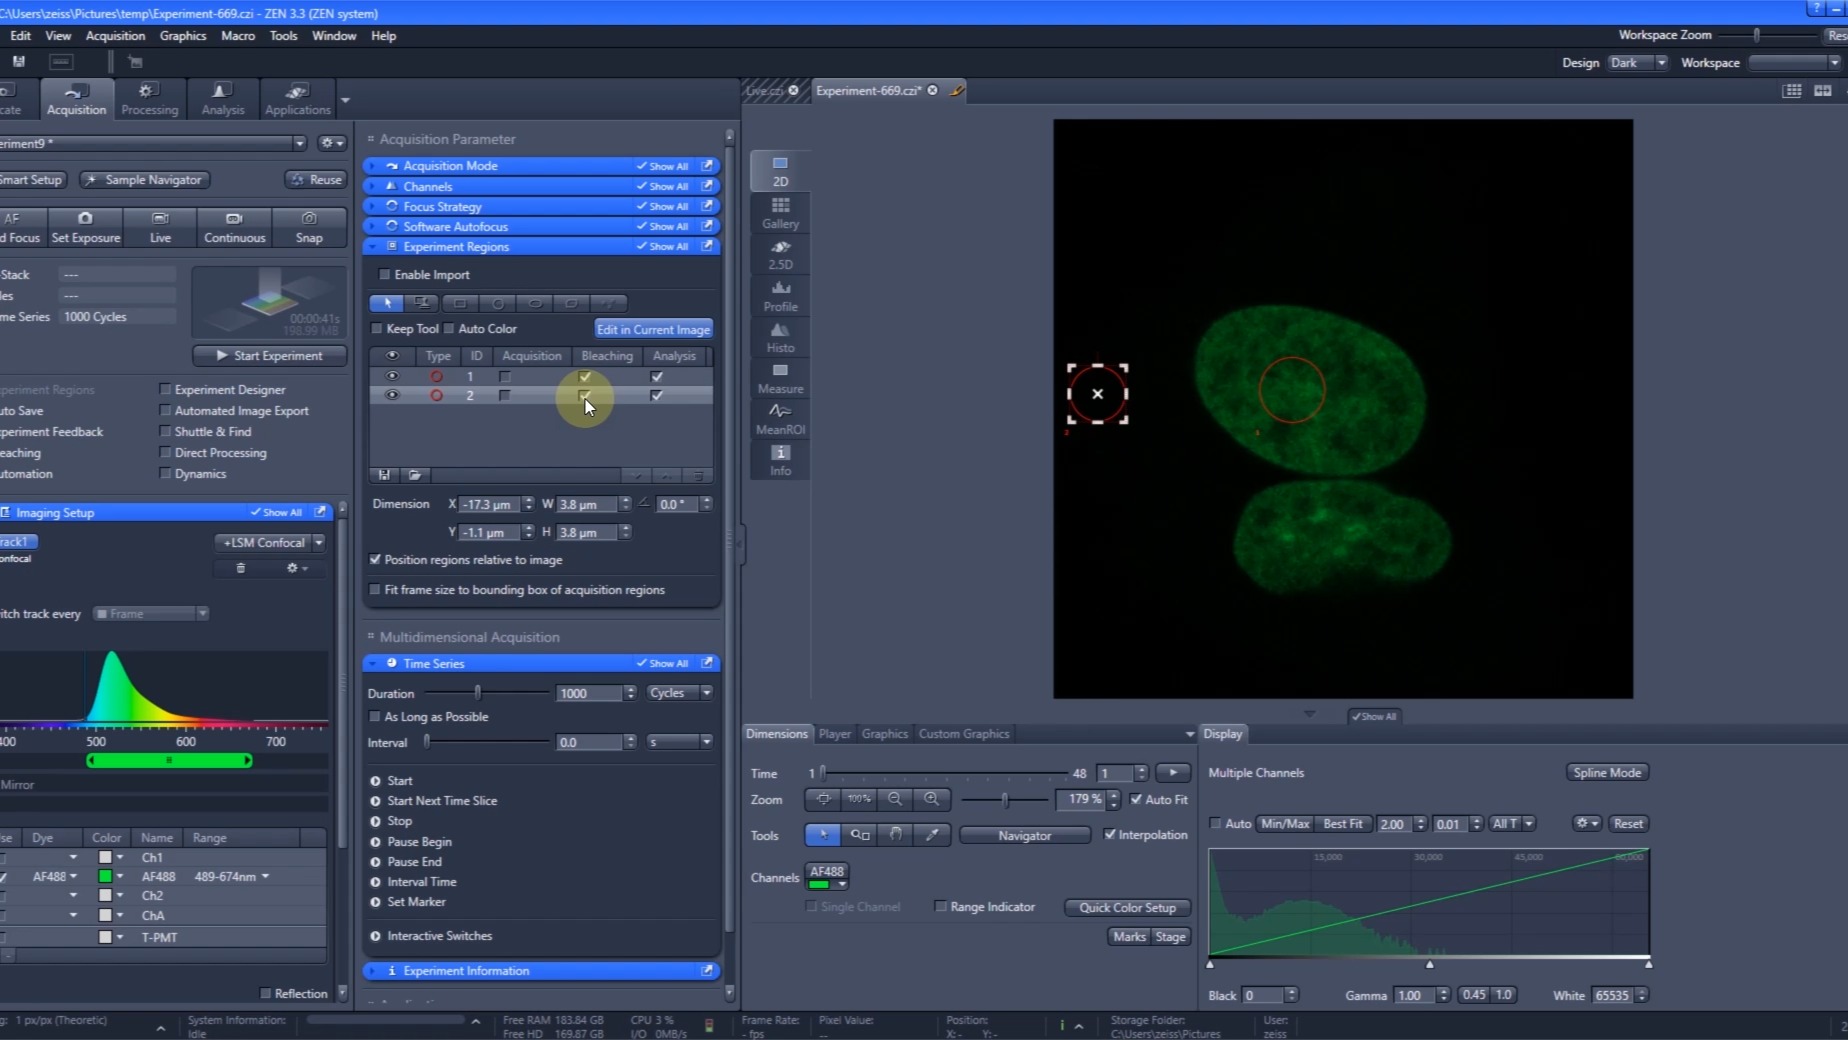Switch to the Processing tab
The image size is (1848, 1040).
click(x=149, y=99)
